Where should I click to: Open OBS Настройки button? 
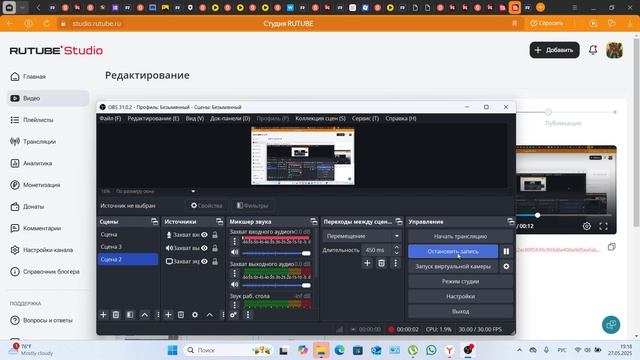460,296
